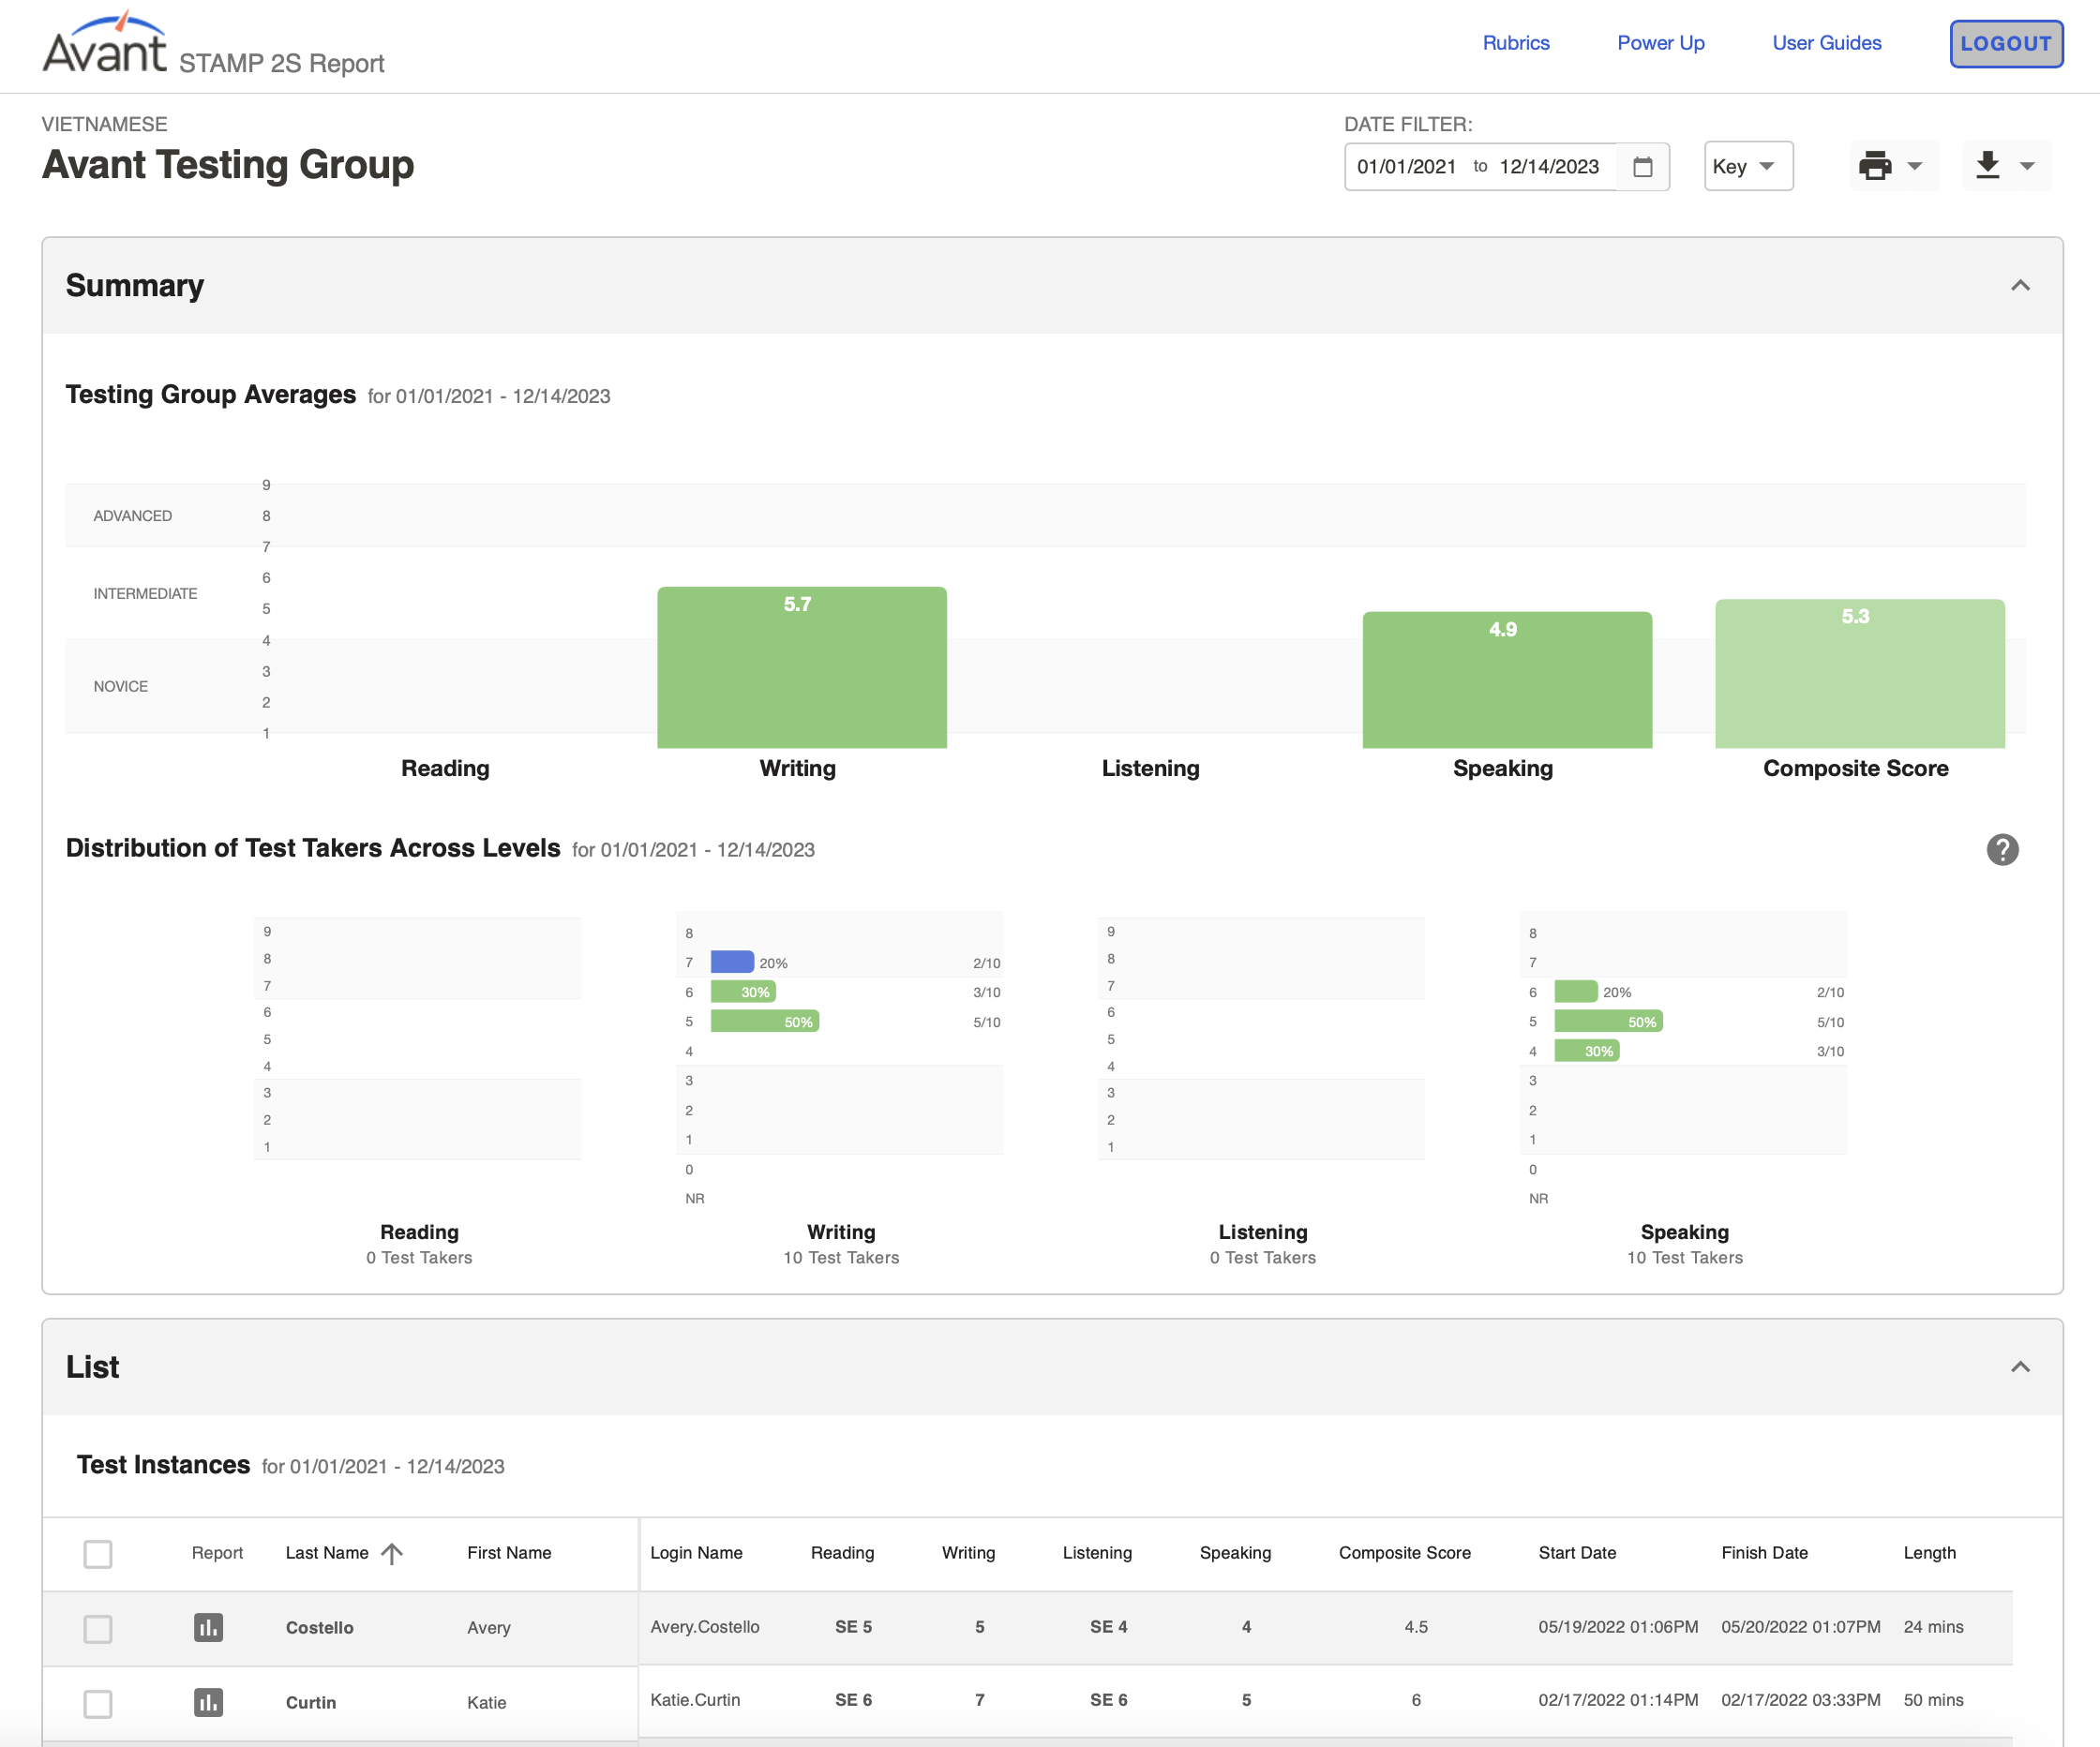The height and width of the screenshot is (1747, 2100).
Task: Open the calendar date picker icon
Action: pyautogui.click(x=1642, y=166)
